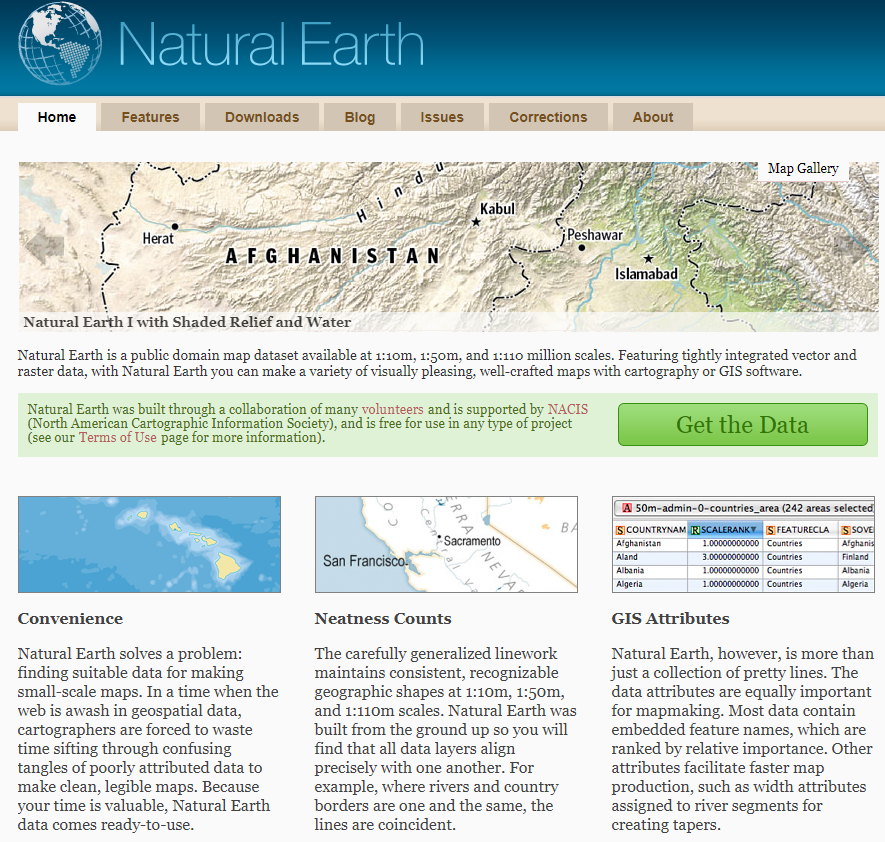The image size is (885, 842).
Task: Click the GIS Attributes heading
Action: 669,618
